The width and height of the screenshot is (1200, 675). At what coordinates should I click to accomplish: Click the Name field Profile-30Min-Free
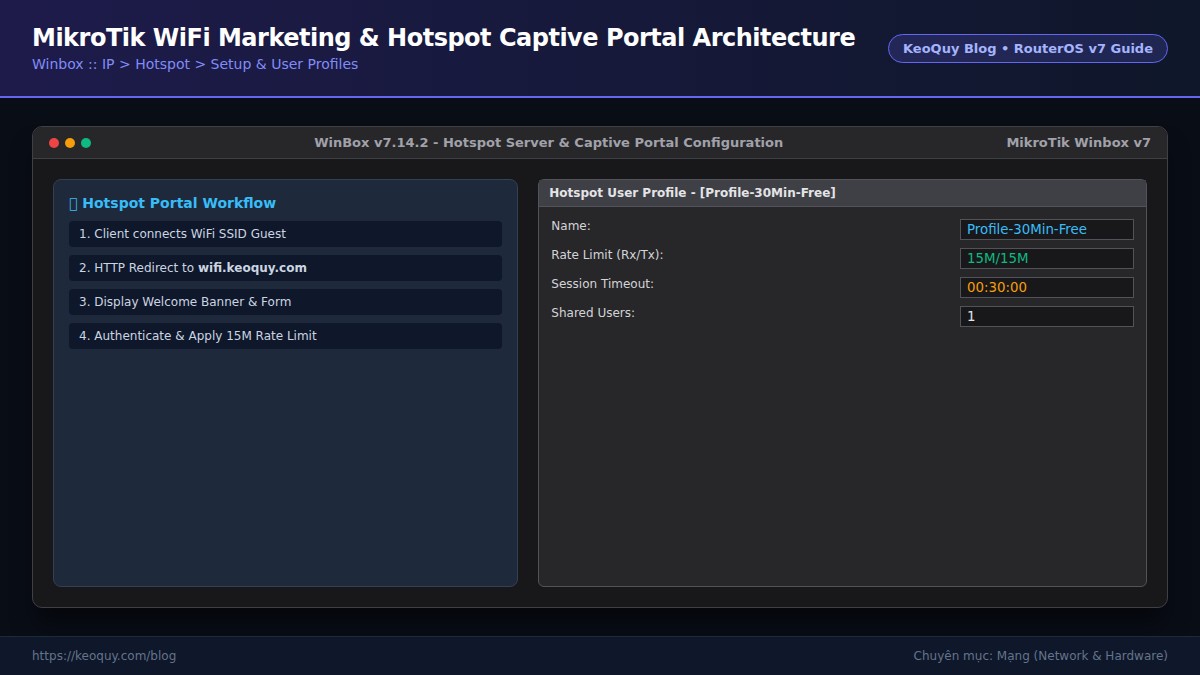click(x=1046, y=229)
